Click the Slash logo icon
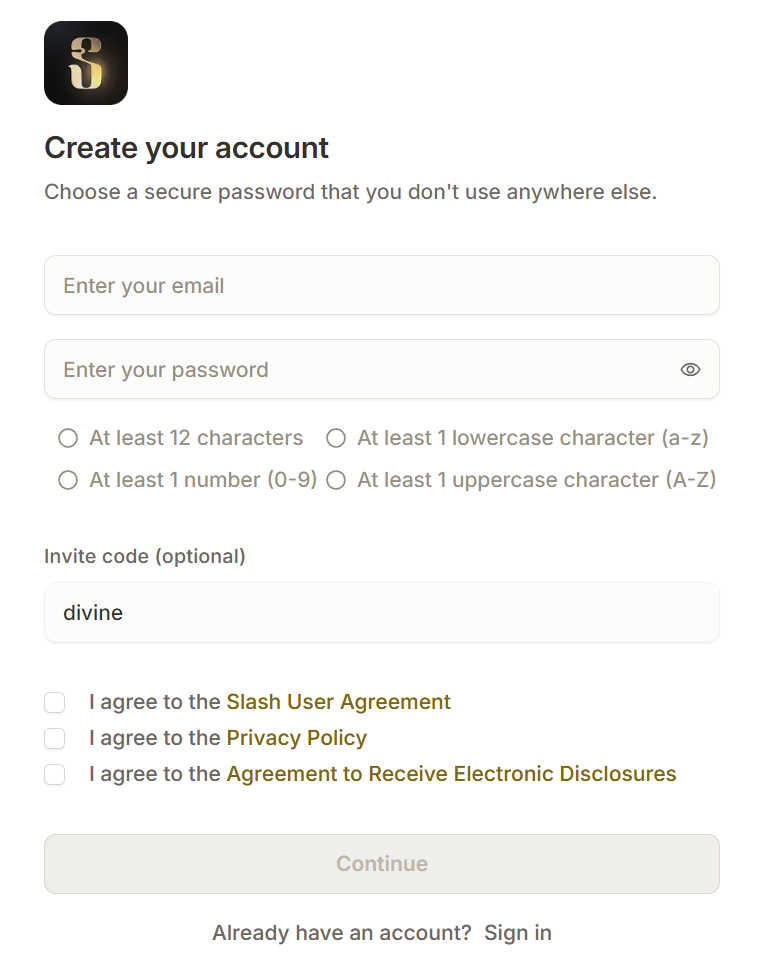Screen dimensions: 757x956 tap(86, 63)
